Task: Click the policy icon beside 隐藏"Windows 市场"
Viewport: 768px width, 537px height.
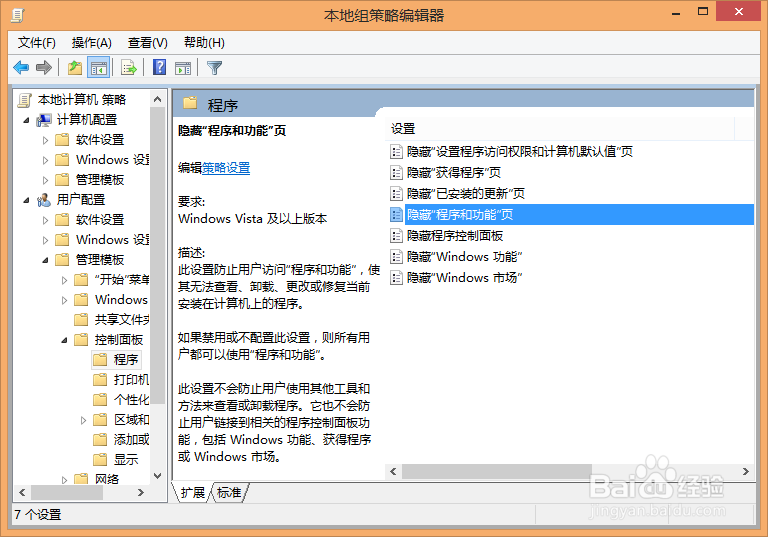Action: 396,278
